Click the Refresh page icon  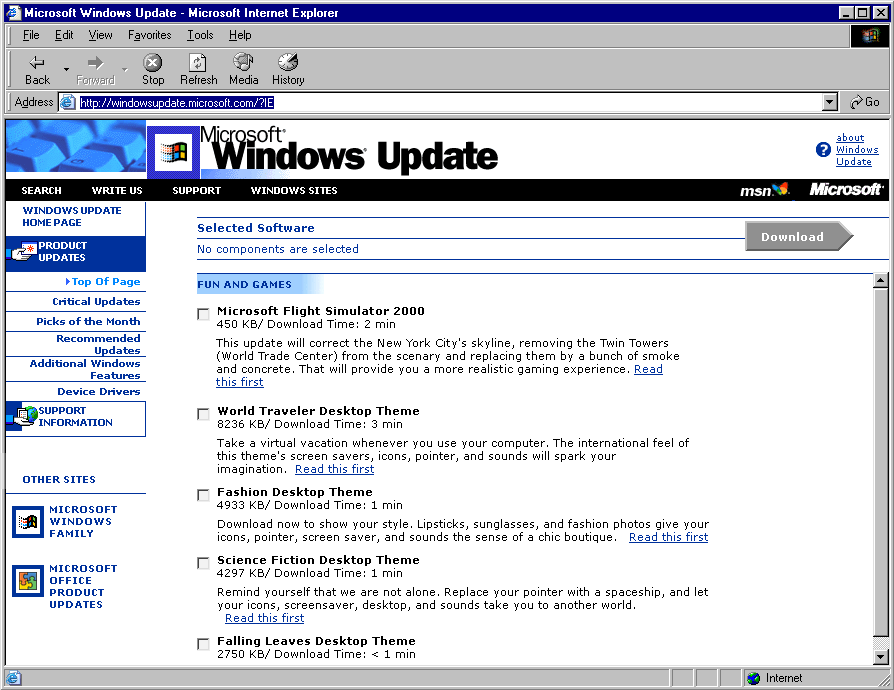(198, 63)
